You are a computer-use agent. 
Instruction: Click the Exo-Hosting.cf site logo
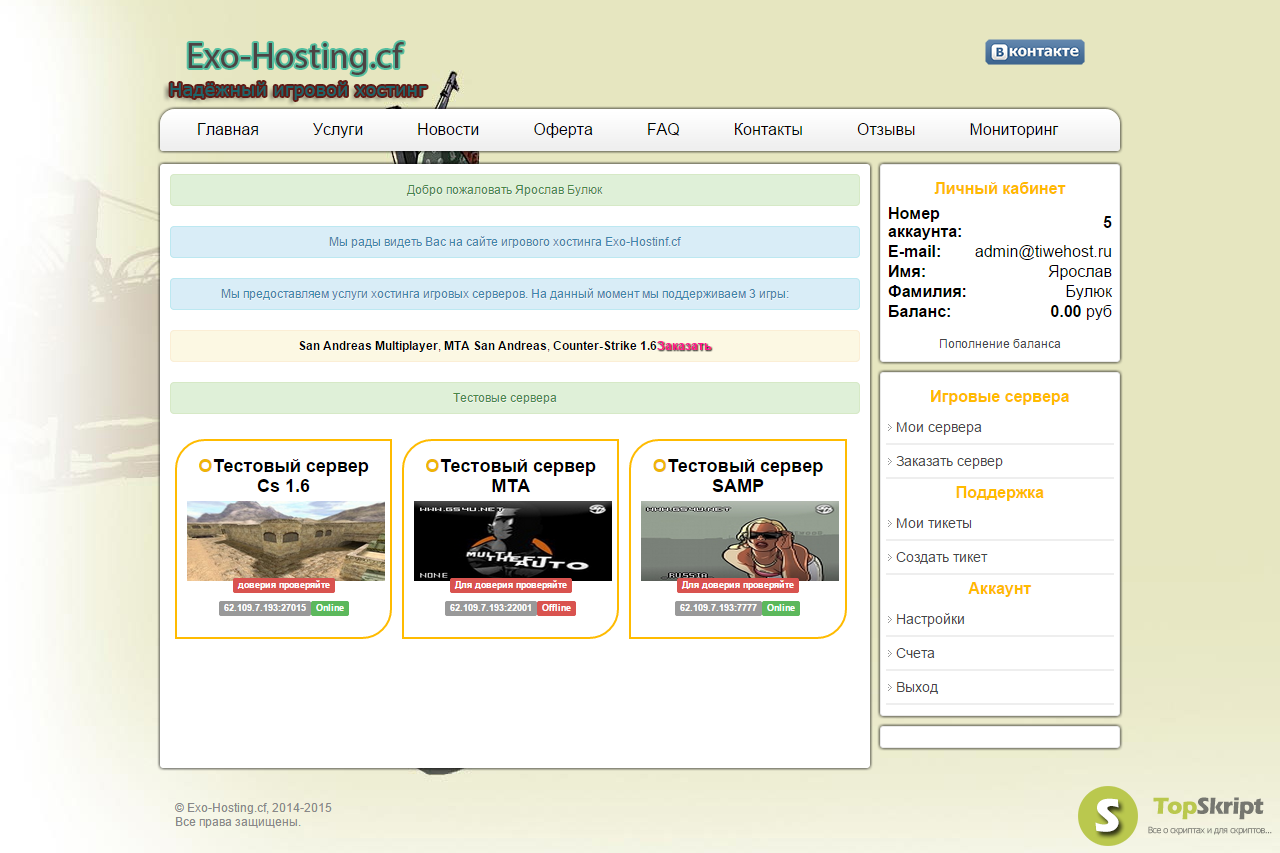click(296, 58)
